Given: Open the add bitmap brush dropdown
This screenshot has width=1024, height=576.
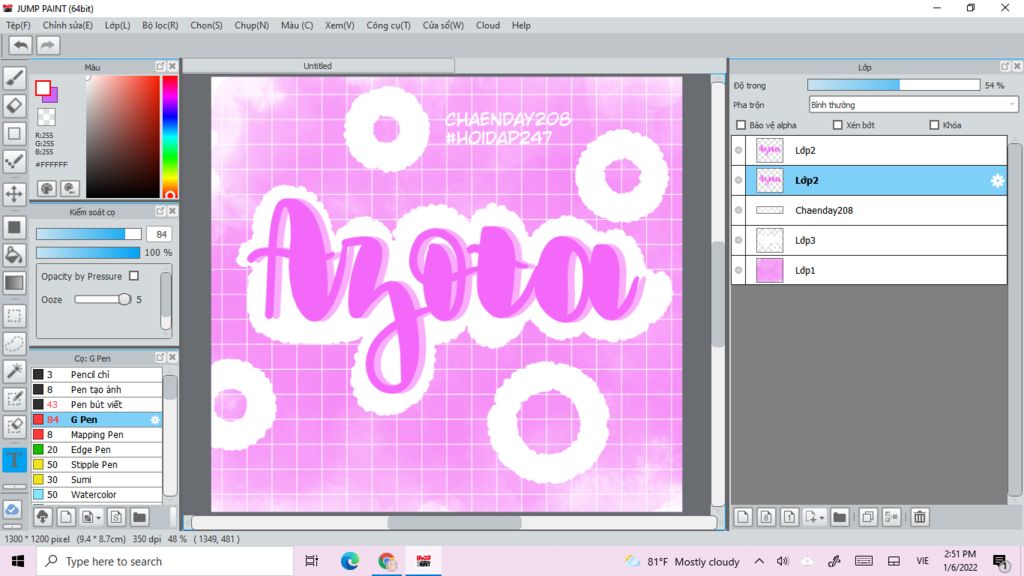Looking at the screenshot, I should [x=91, y=517].
